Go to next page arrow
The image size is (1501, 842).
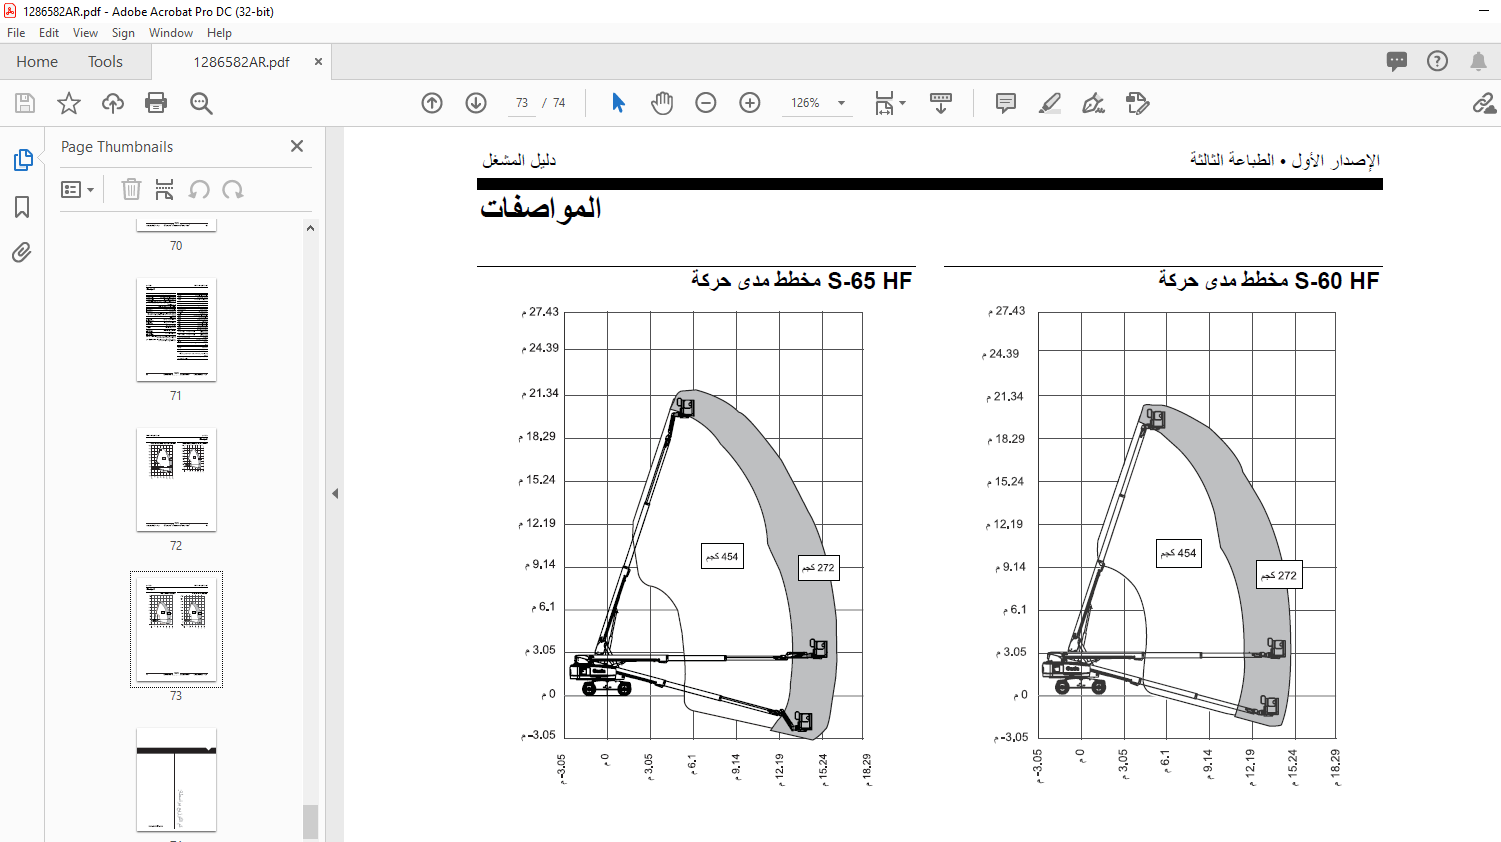[476, 103]
